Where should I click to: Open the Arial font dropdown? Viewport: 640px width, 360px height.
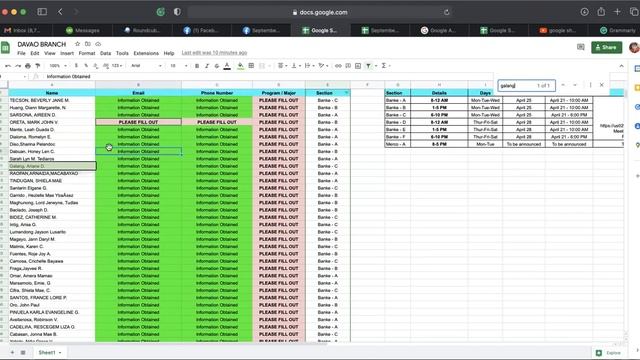[x=146, y=66]
